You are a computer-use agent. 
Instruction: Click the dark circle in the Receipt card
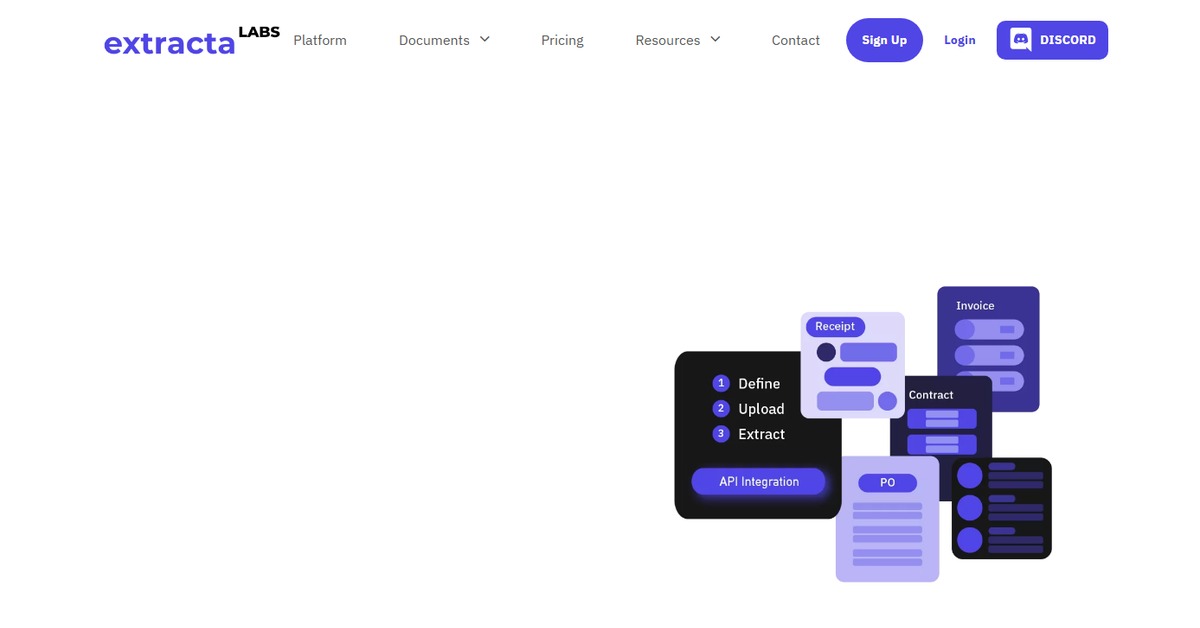[x=826, y=352]
